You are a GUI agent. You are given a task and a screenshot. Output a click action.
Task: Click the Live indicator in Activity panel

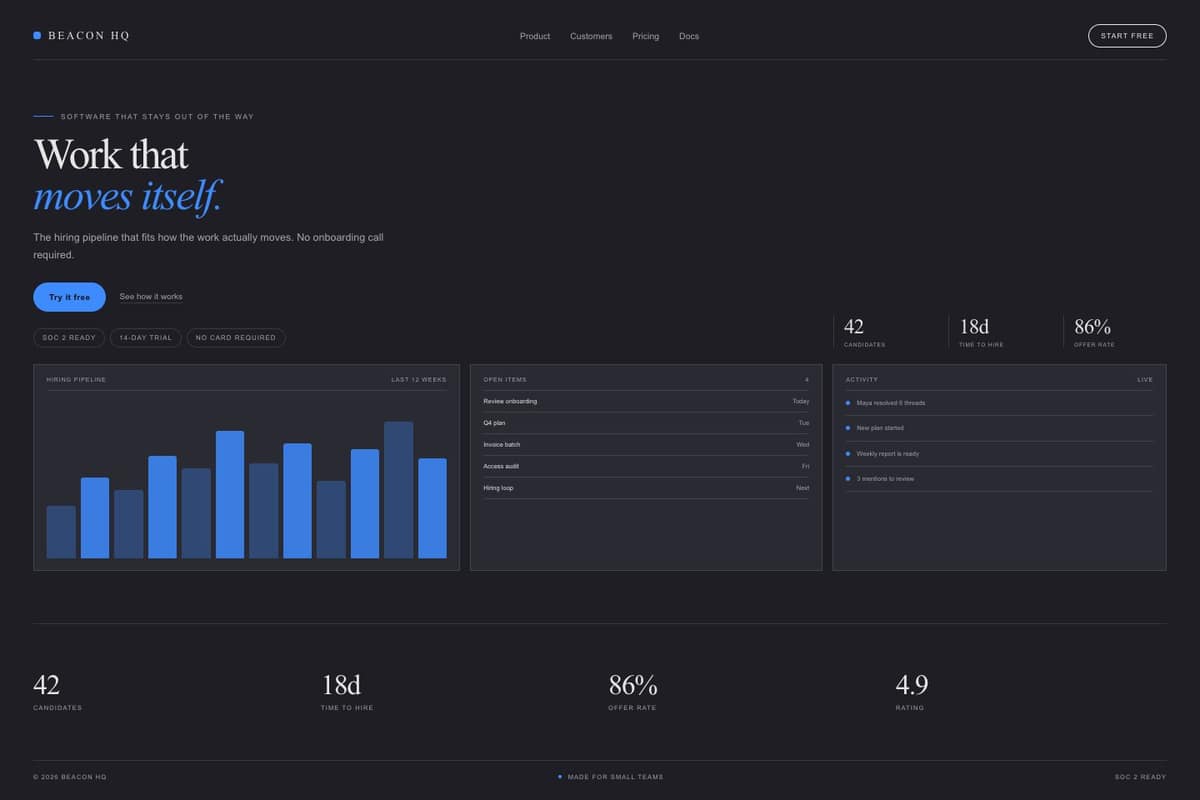[1145, 380]
